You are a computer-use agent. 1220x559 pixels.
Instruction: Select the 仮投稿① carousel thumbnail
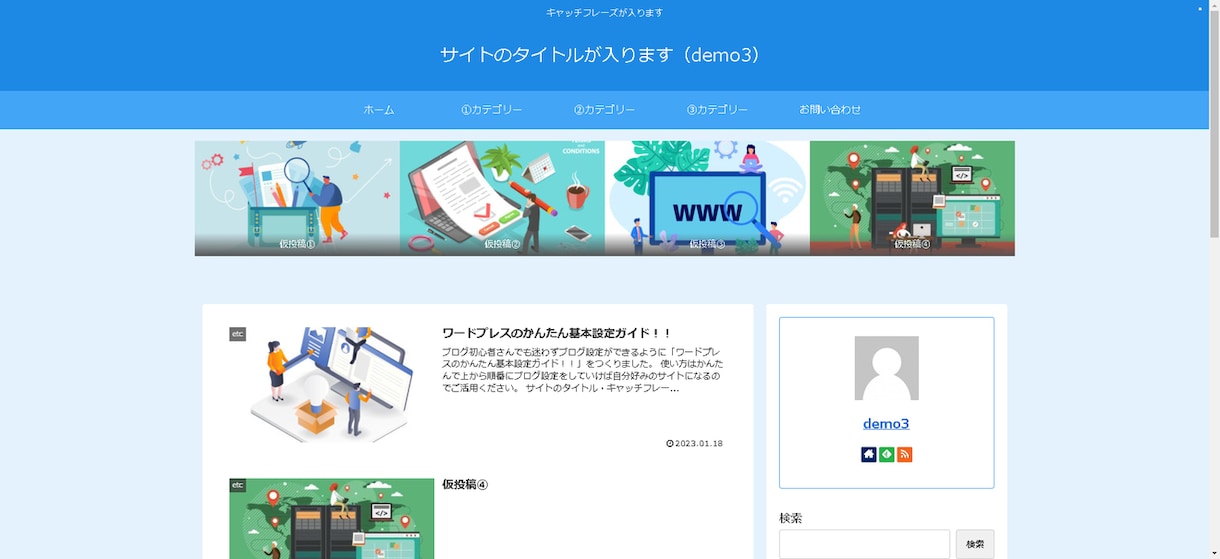(x=297, y=198)
